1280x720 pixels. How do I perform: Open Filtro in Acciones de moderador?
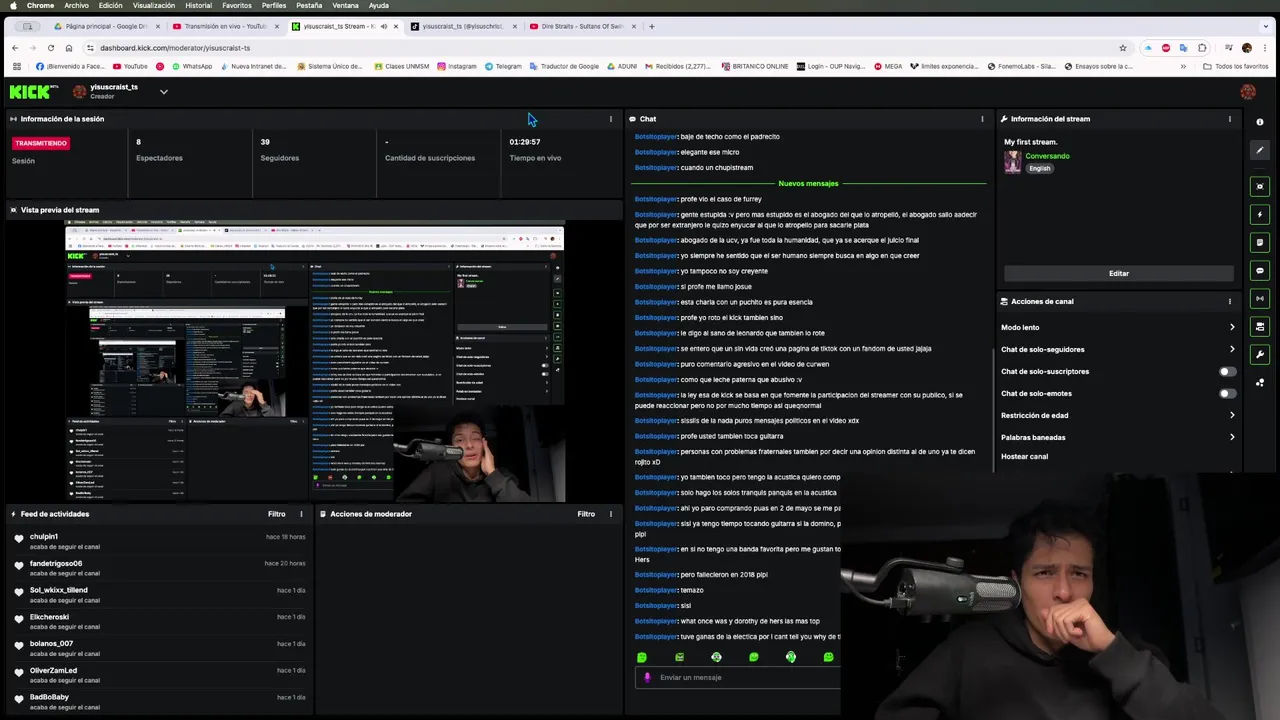pyautogui.click(x=587, y=514)
